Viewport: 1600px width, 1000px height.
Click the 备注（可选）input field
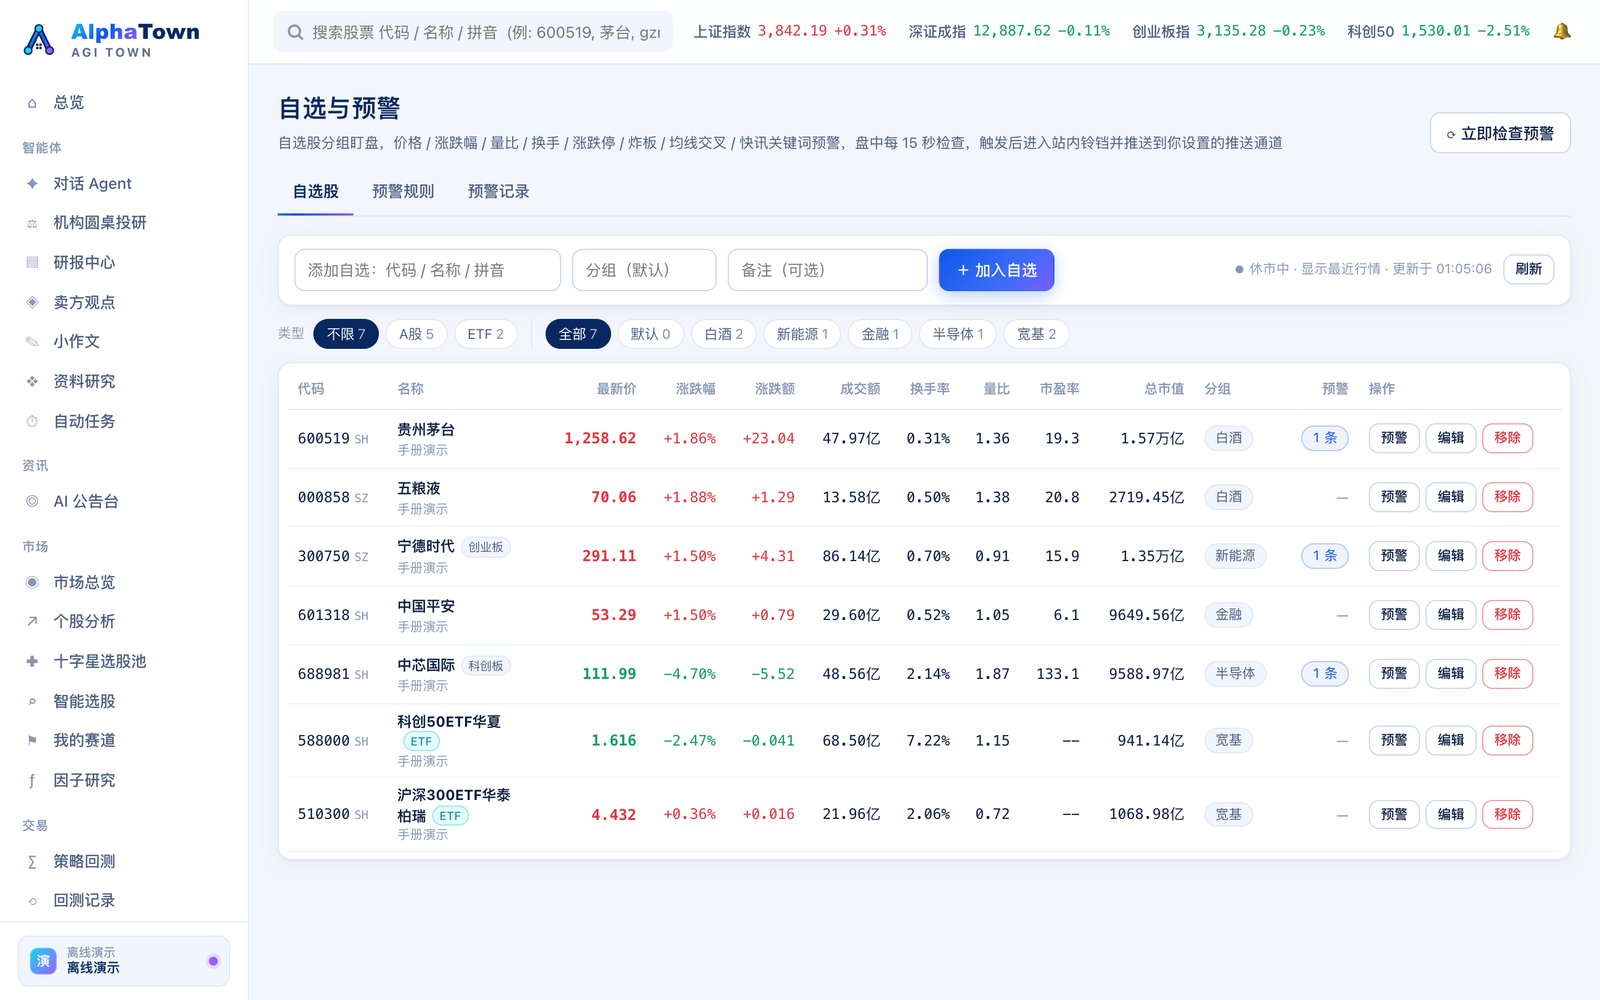click(827, 270)
